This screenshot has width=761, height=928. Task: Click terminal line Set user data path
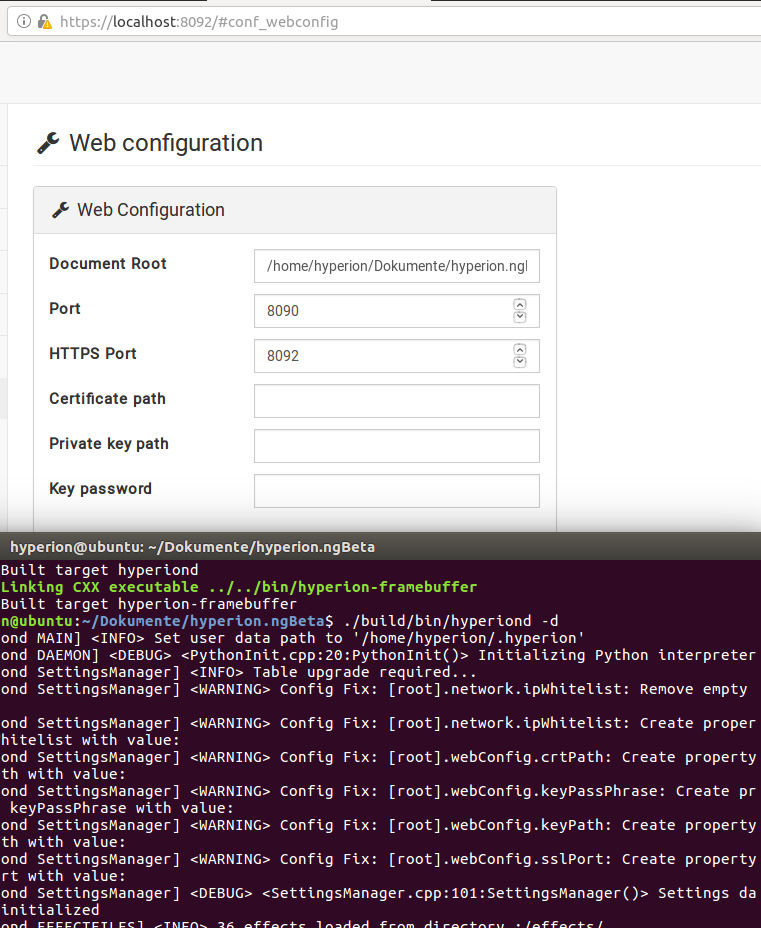[x=293, y=638]
